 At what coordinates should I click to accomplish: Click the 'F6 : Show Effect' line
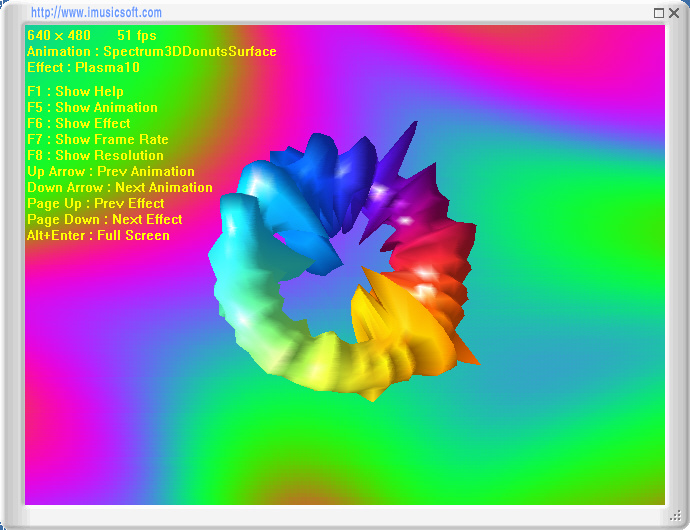tap(79, 123)
